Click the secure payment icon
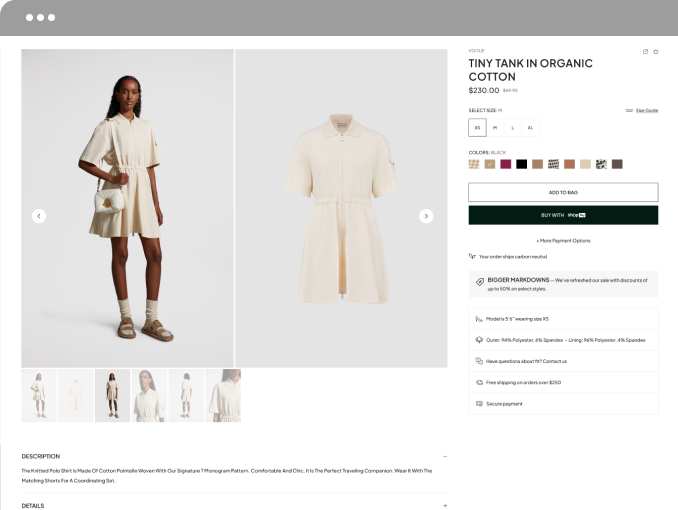The width and height of the screenshot is (678, 510). [479, 404]
